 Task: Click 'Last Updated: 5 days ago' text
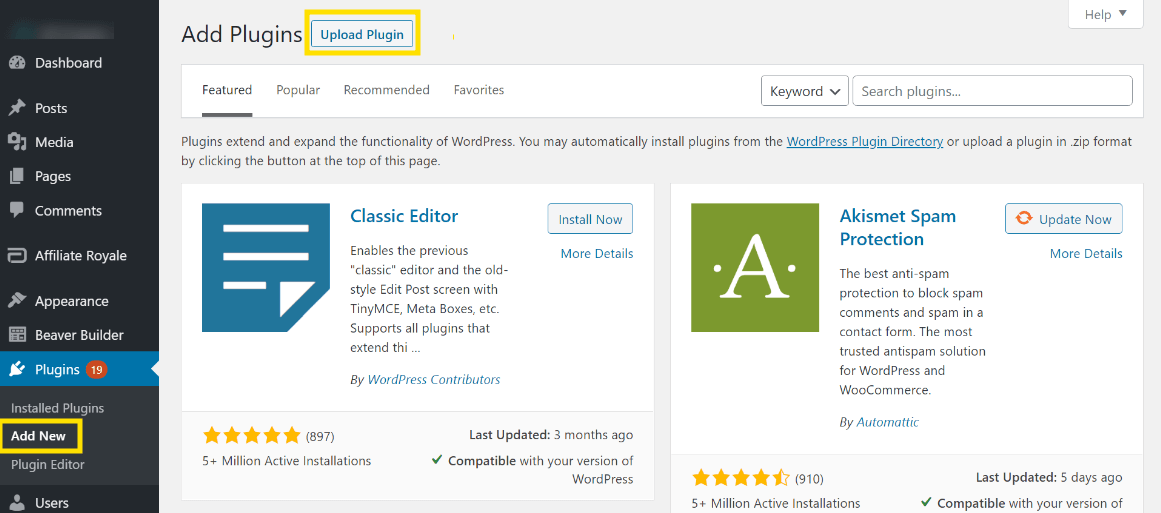(x=1049, y=477)
